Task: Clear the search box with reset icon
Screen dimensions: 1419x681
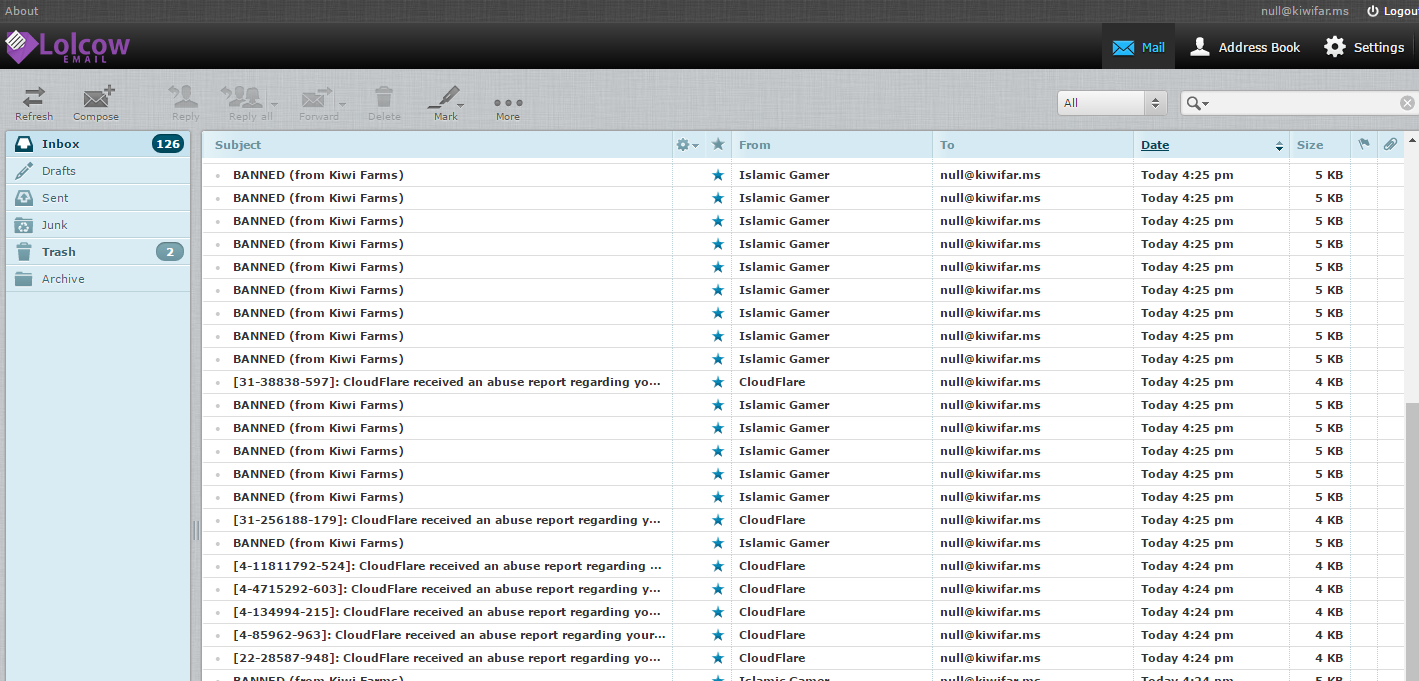Action: pyautogui.click(x=1407, y=103)
